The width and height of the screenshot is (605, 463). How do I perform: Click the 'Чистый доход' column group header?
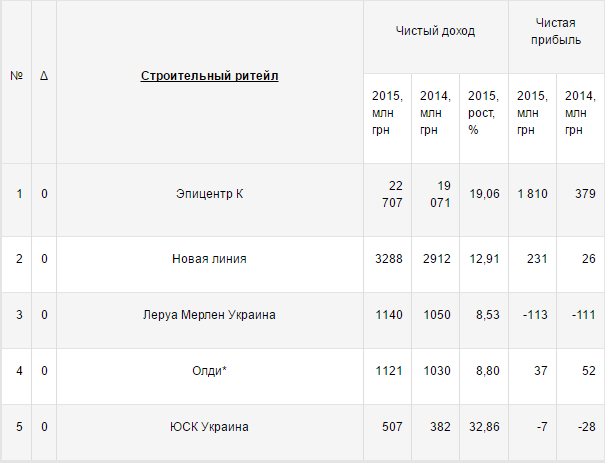pos(434,31)
